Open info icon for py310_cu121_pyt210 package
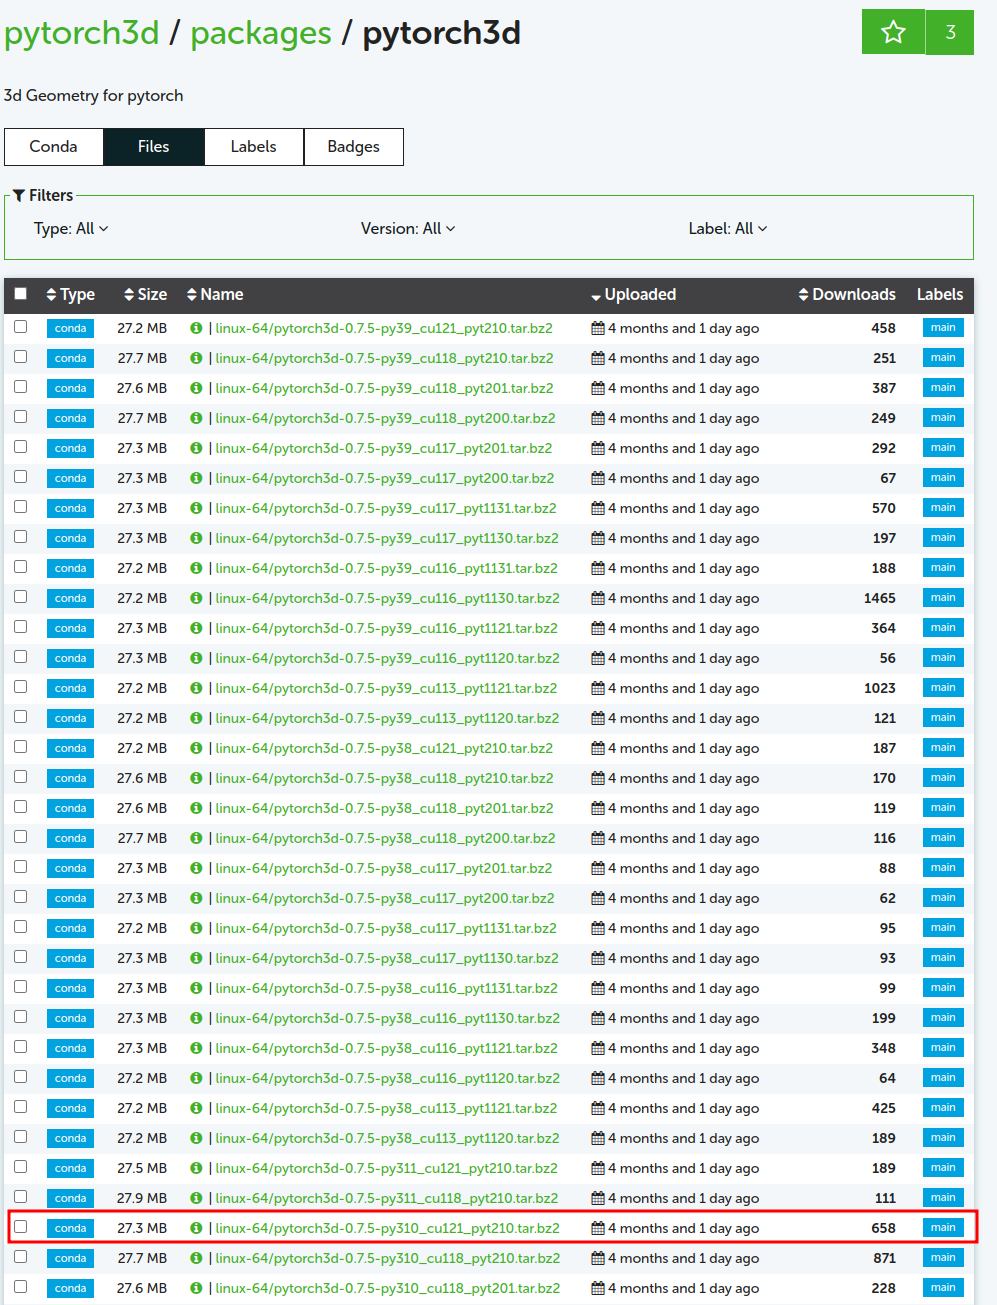 pyautogui.click(x=196, y=1227)
